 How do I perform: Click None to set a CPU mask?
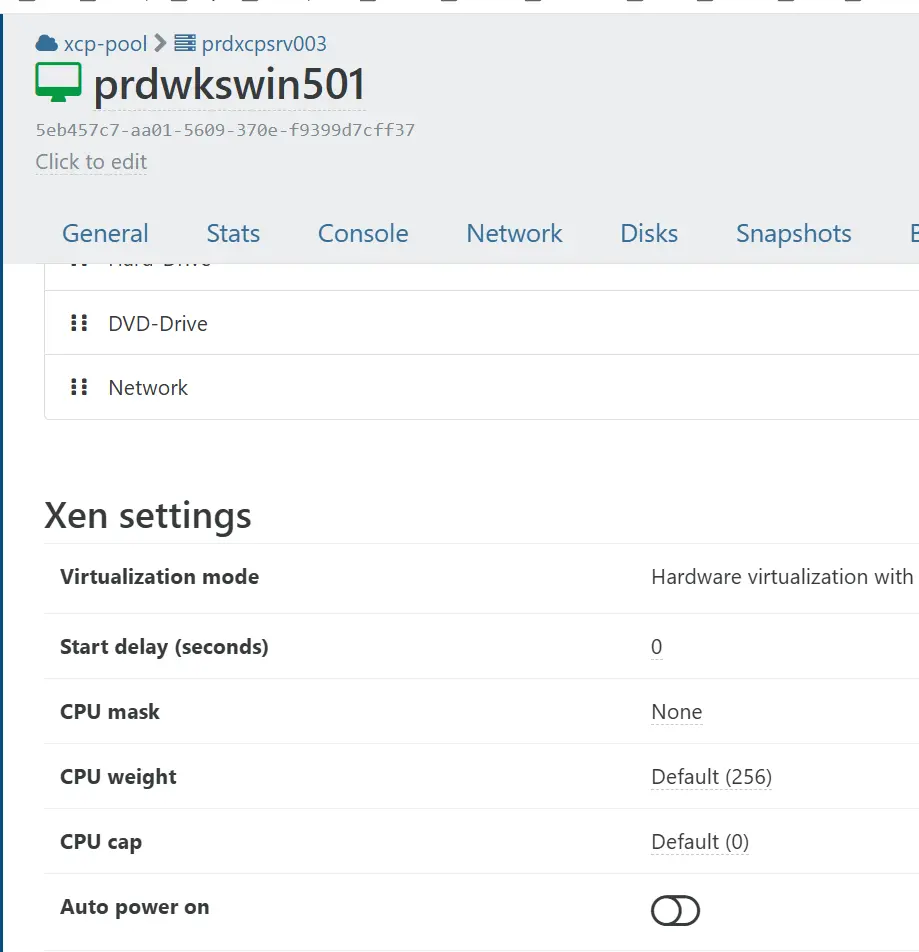tap(676, 711)
